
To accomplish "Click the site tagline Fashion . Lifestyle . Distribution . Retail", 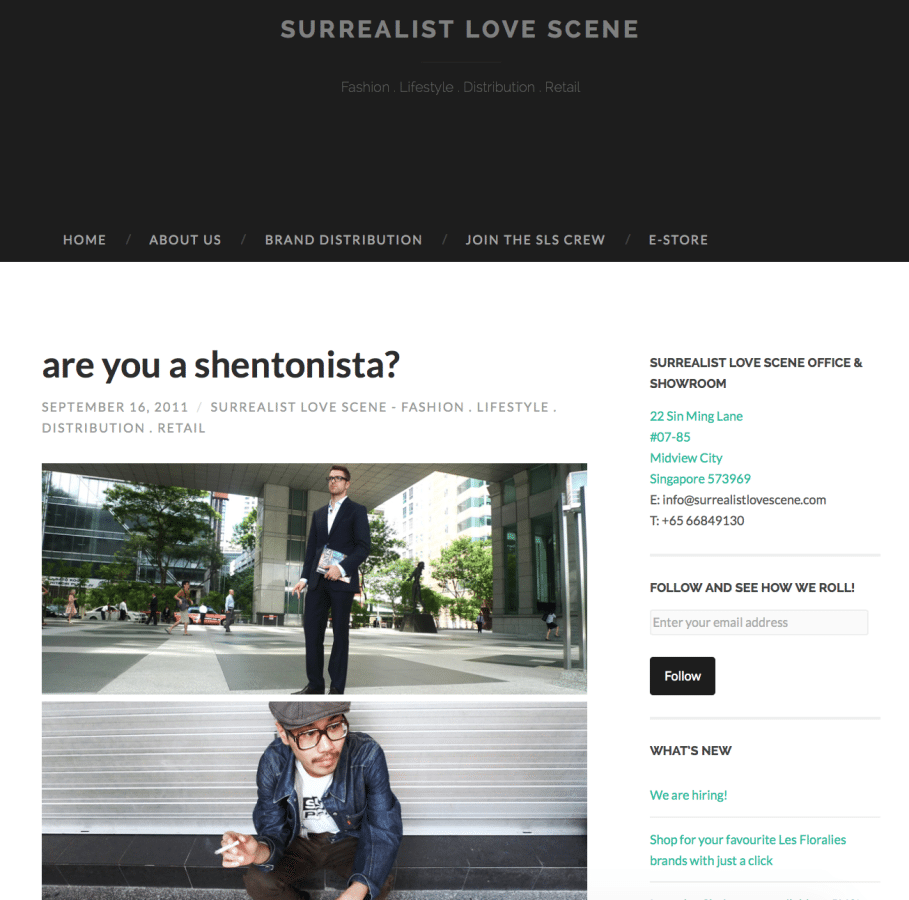I will tap(460, 87).
